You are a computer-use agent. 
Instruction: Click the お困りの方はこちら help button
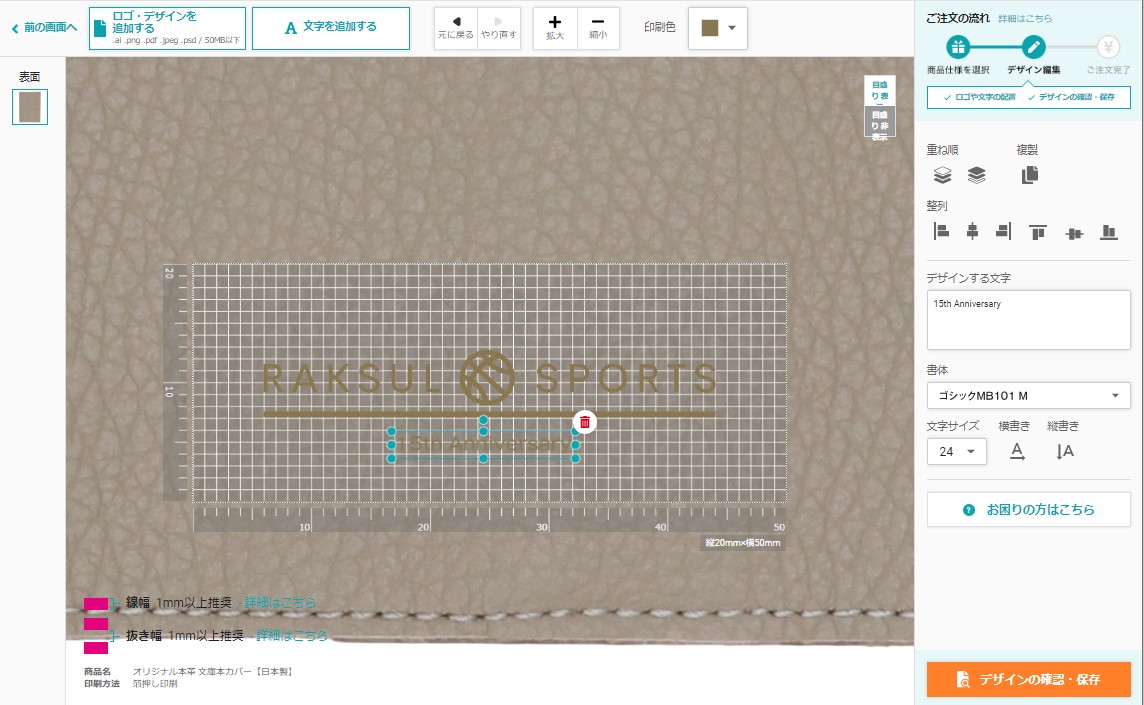coord(1029,509)
